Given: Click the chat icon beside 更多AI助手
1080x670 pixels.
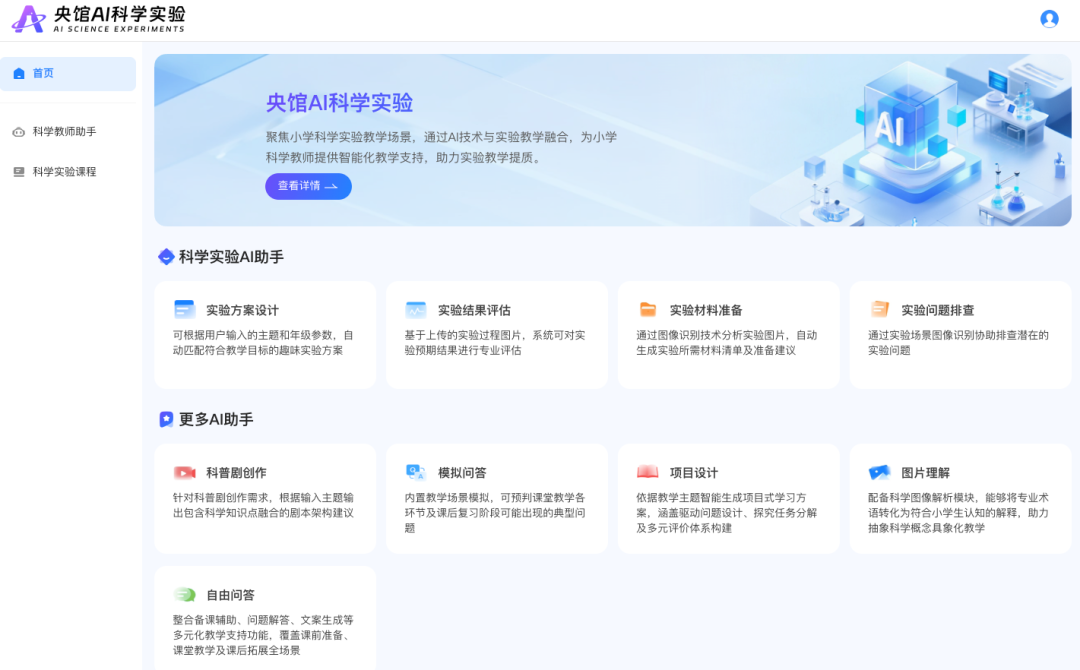Looking at the screenshot, I should 165,419.
